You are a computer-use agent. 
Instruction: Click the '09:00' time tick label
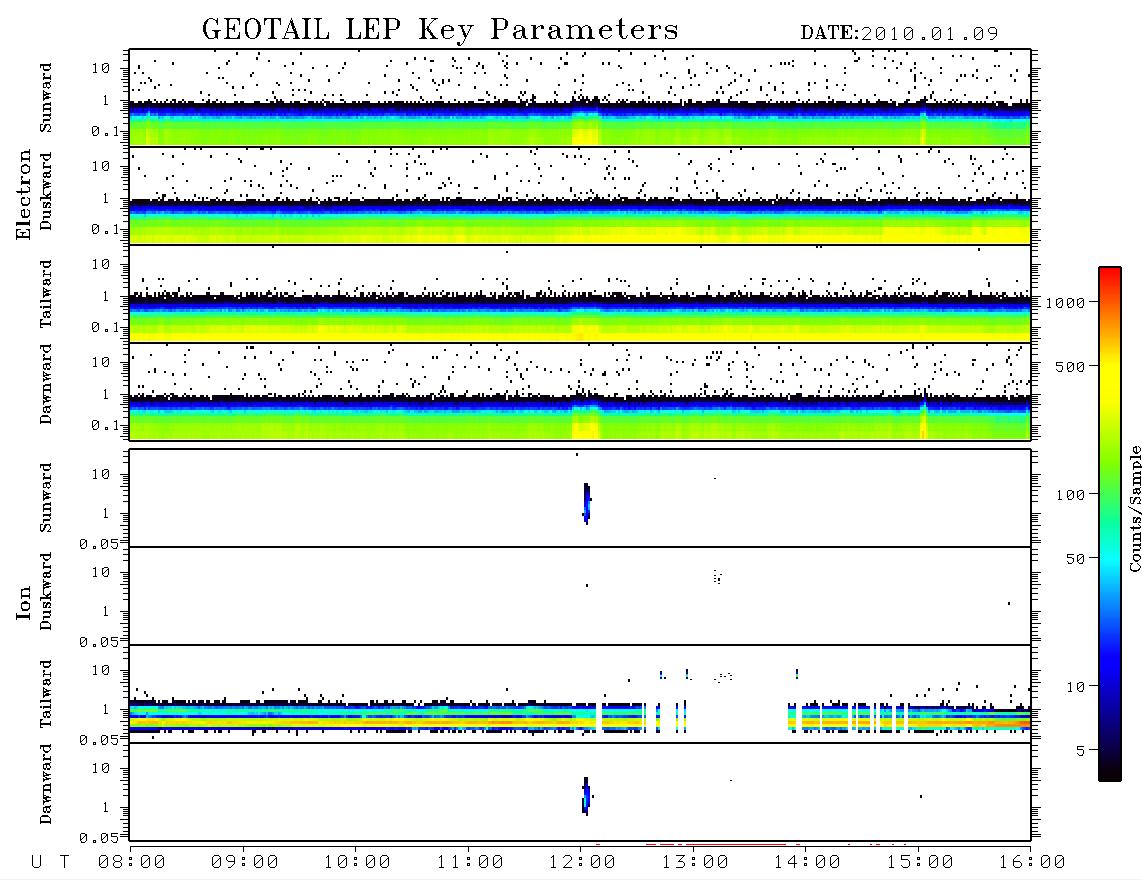point(245,862)
